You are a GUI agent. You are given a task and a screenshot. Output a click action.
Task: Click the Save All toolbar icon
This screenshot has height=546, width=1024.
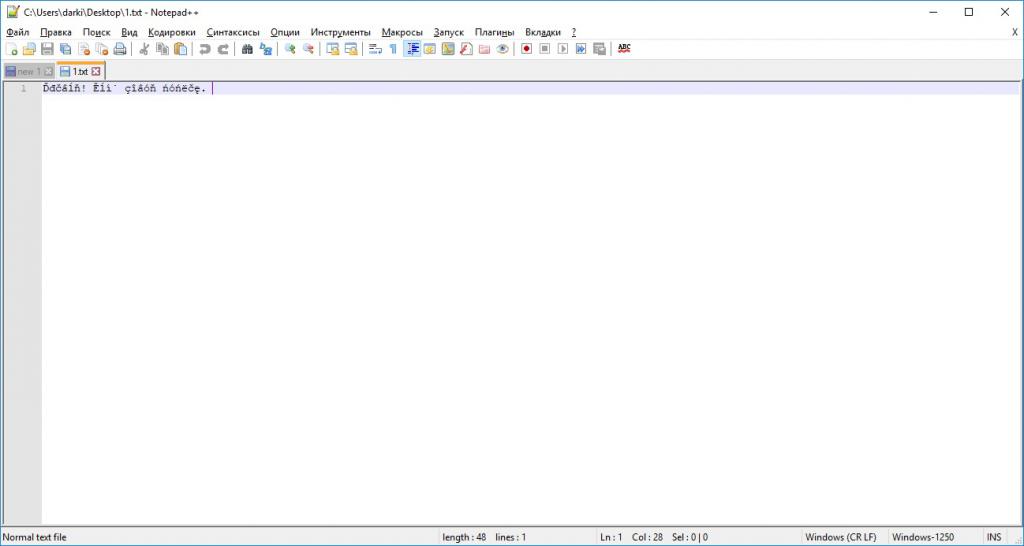65,49
